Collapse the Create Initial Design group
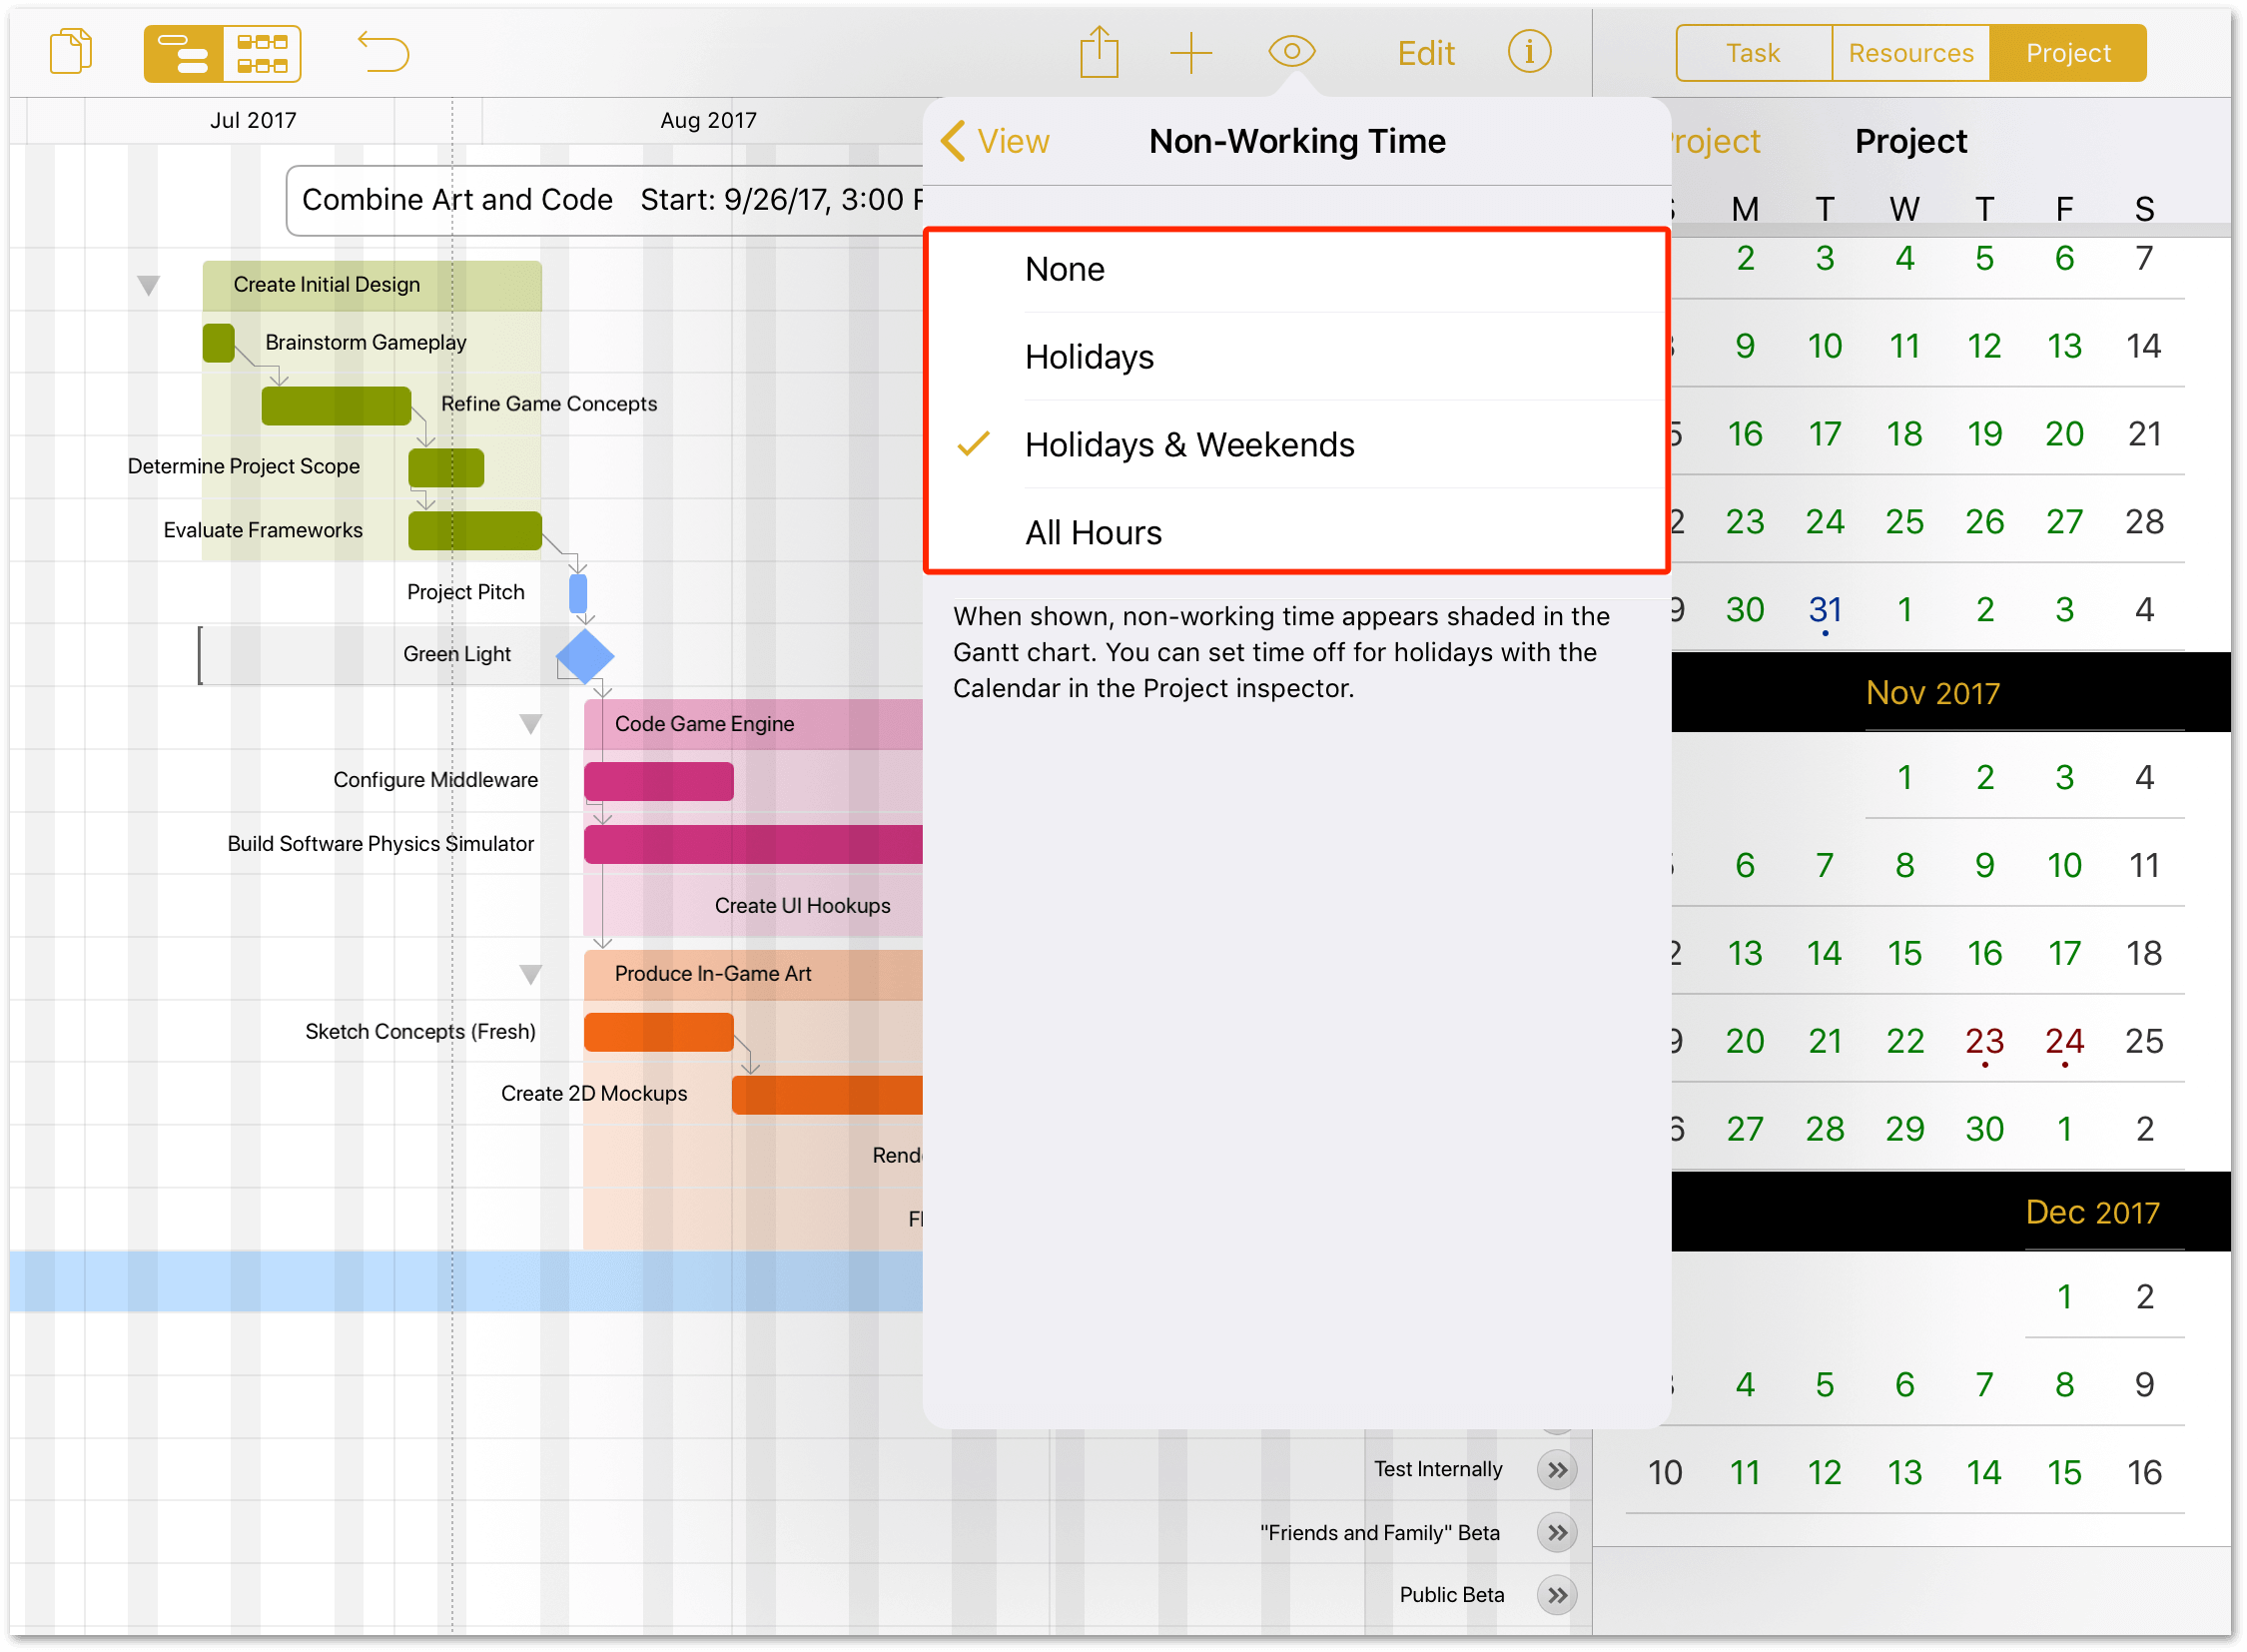The width and height of the screenshot is (2247, 1652). pyautogui.click(x=147, y=284)
